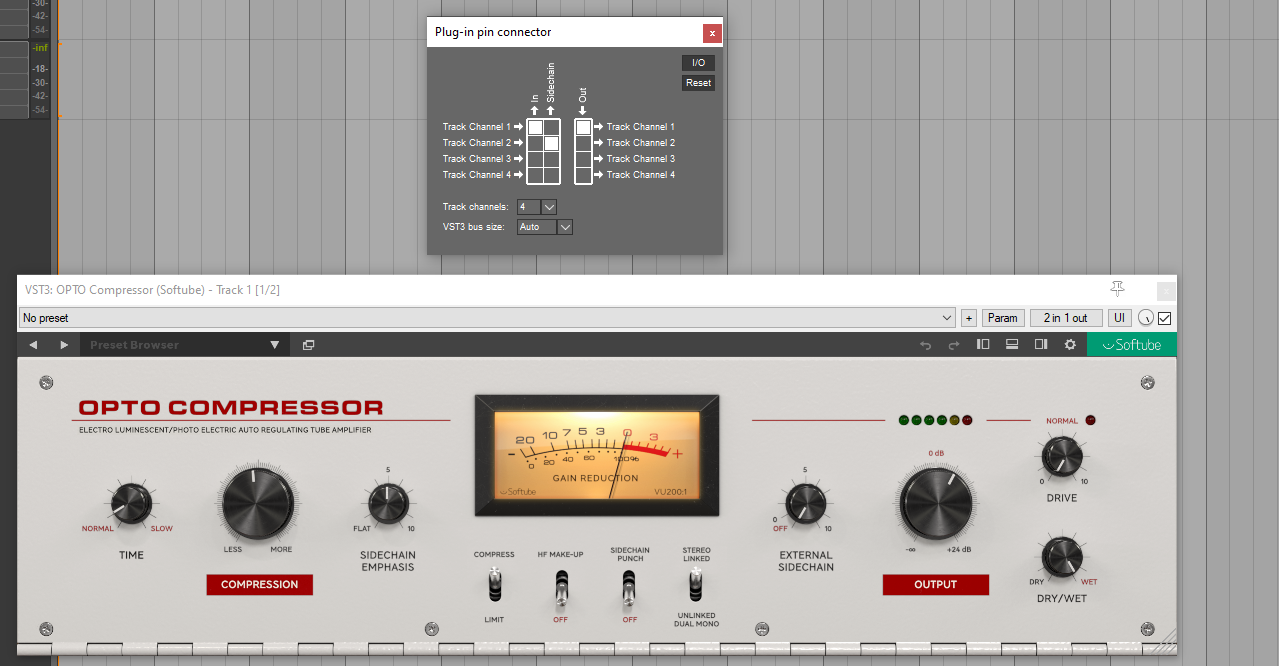
Task: Go to previous preset with left arrow
Action: 33,345
